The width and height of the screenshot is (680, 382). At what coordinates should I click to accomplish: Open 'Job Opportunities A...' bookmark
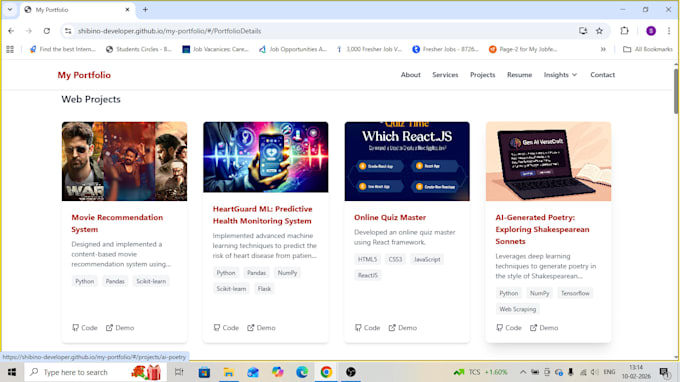point(293,49)
